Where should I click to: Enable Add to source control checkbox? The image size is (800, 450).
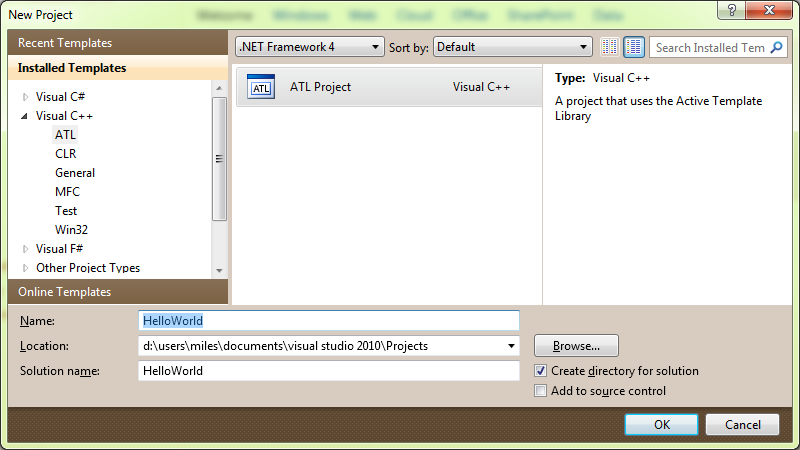click(540, 391)
